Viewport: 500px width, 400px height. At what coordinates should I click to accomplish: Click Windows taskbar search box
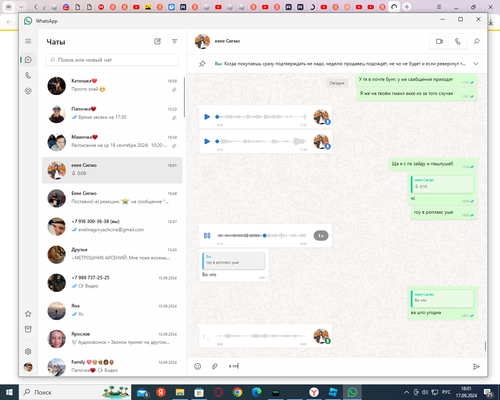[75, 392]
